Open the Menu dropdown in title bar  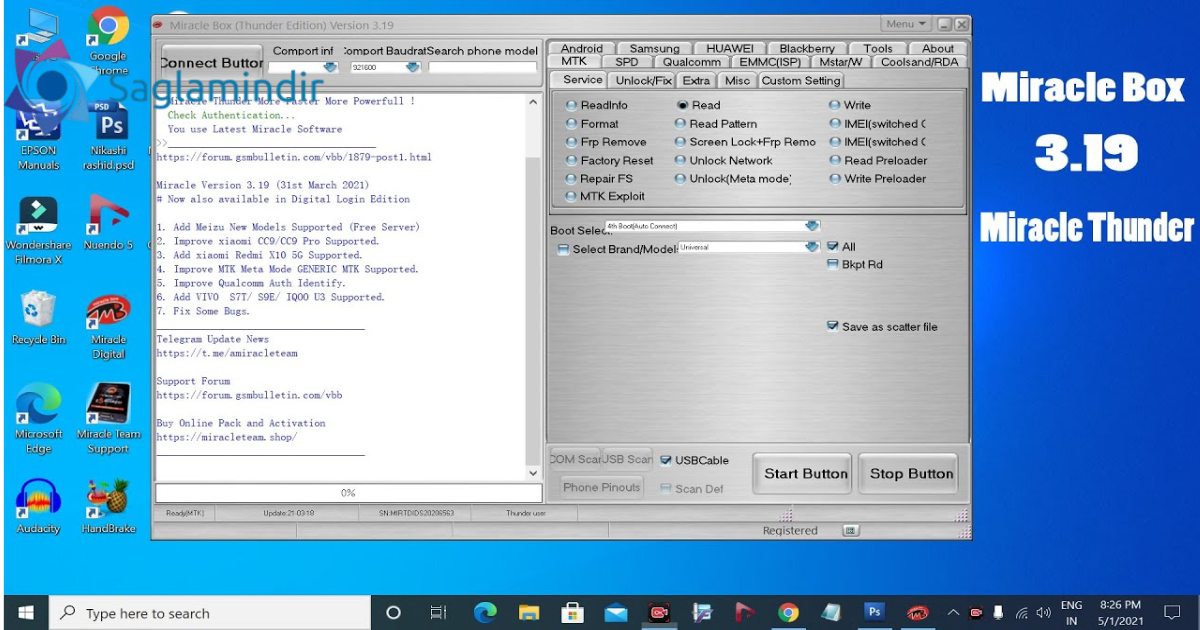click(x=906, y=24)
